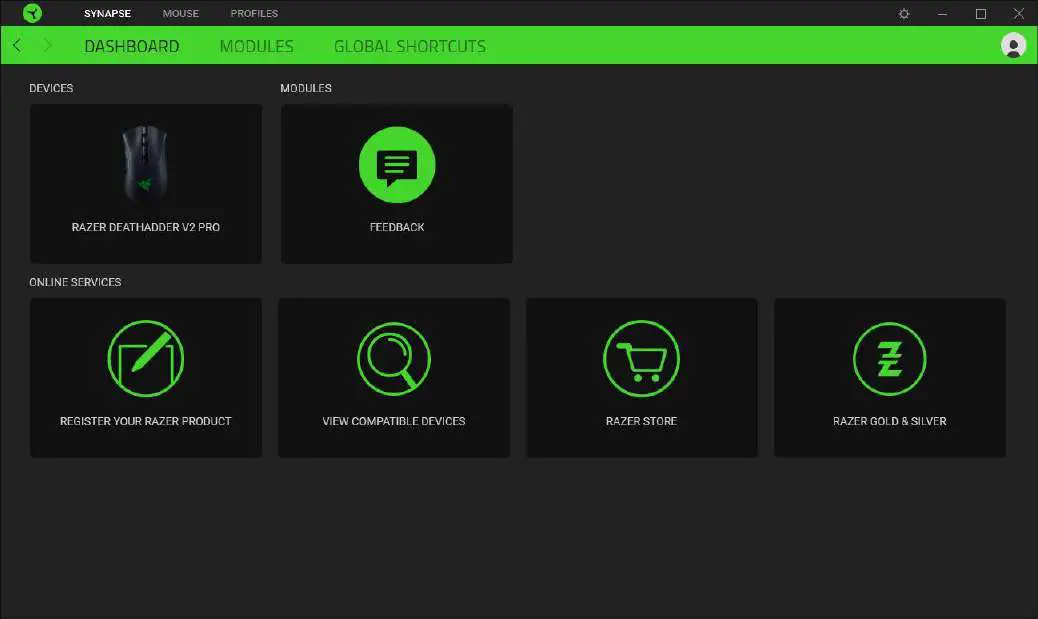Image resolution: width=1038 pixels, height=619 pixels.
Task: Go back with the left arrow
Action: (17, 46)
